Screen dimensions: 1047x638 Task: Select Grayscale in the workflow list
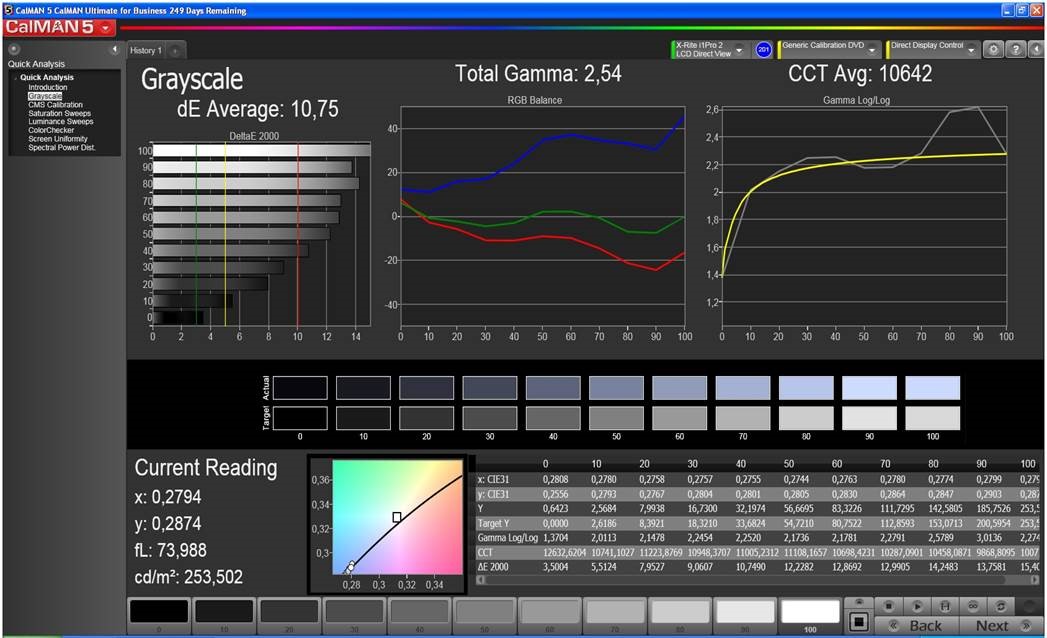[x=45, y=96]
